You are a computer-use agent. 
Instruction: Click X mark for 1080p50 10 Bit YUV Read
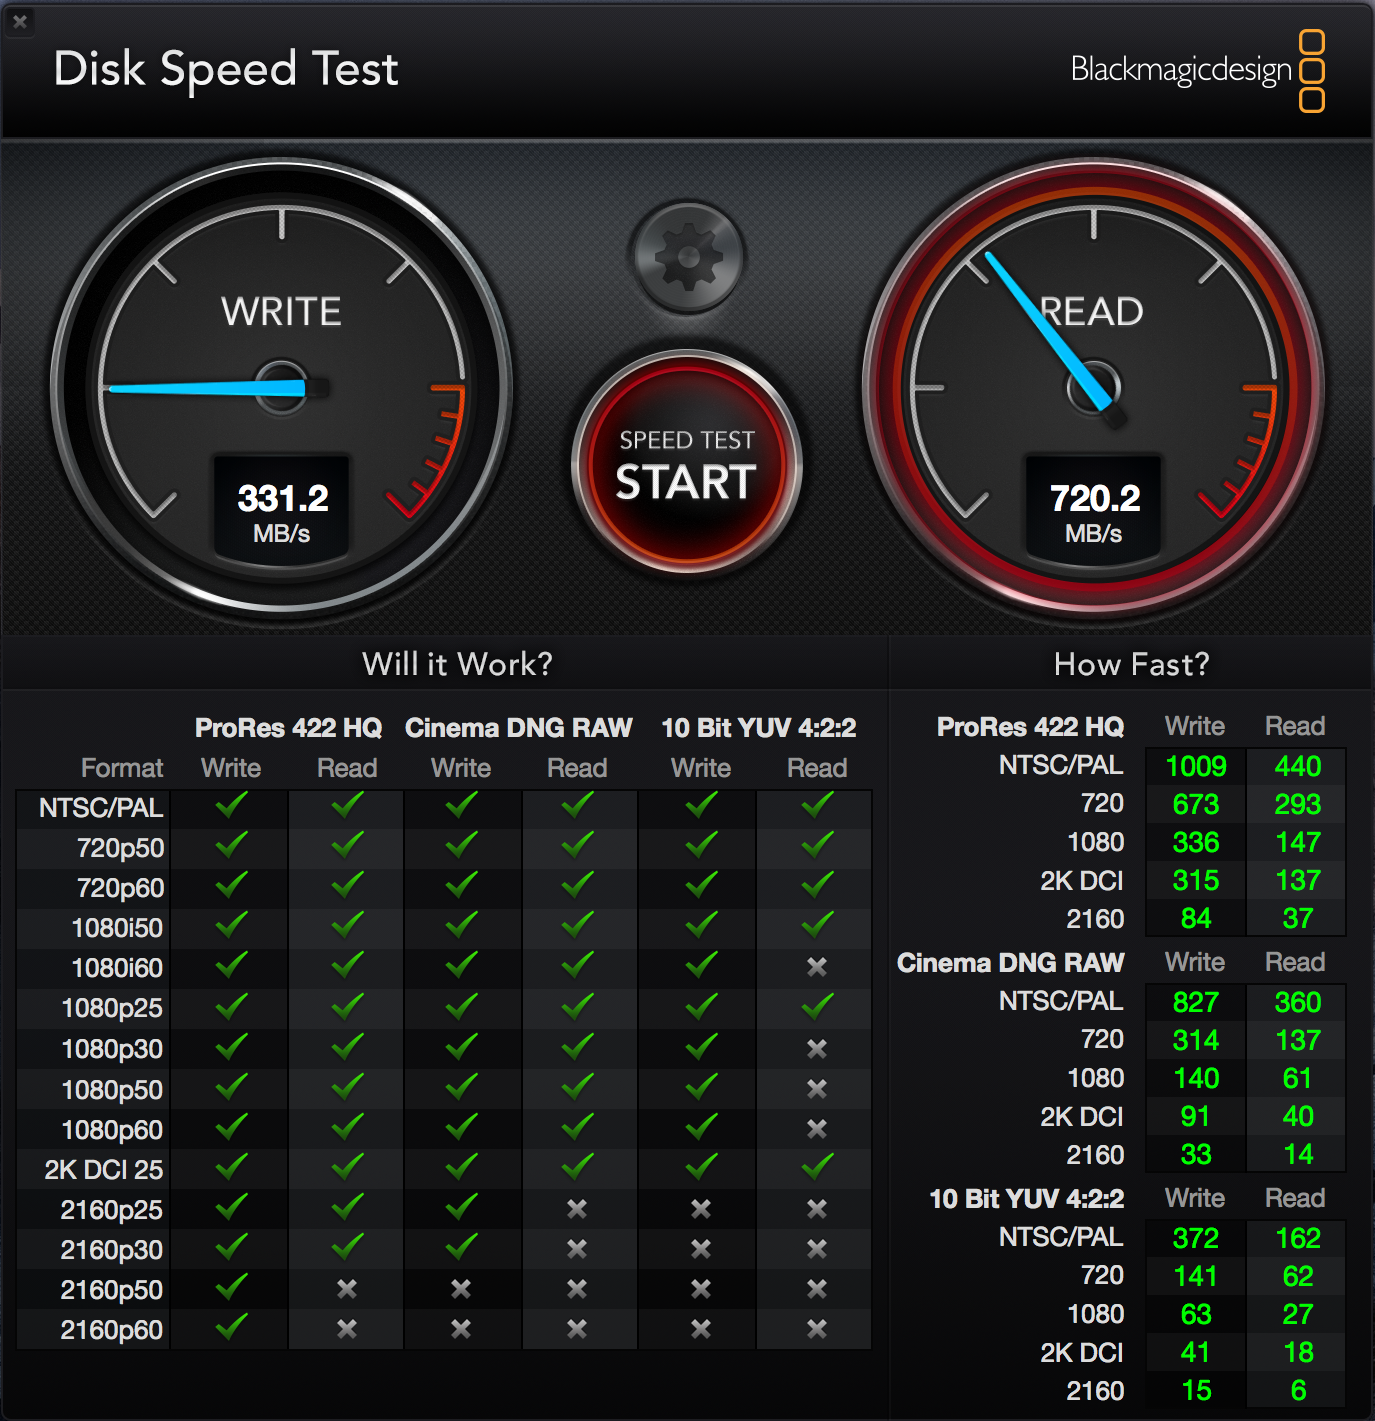tap(817, 1089)
